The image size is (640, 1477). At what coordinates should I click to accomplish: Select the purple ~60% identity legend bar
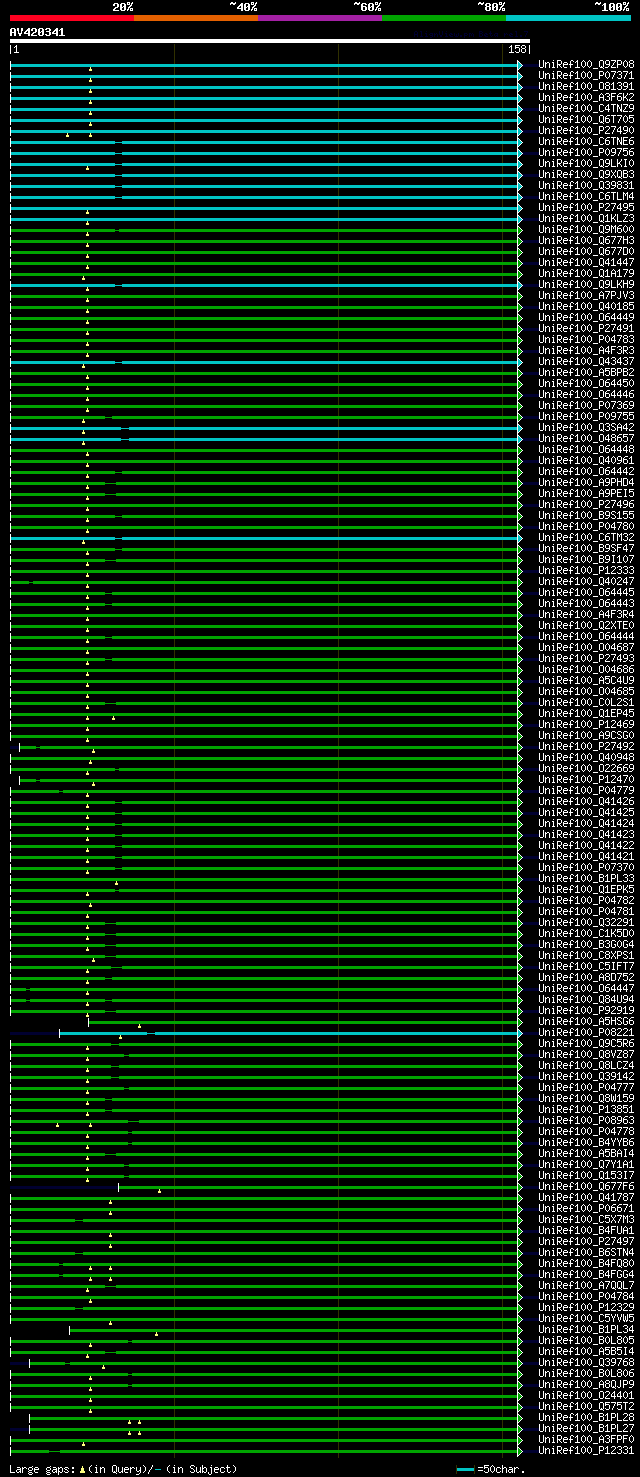pyautogui.click(x=319, y=18)
